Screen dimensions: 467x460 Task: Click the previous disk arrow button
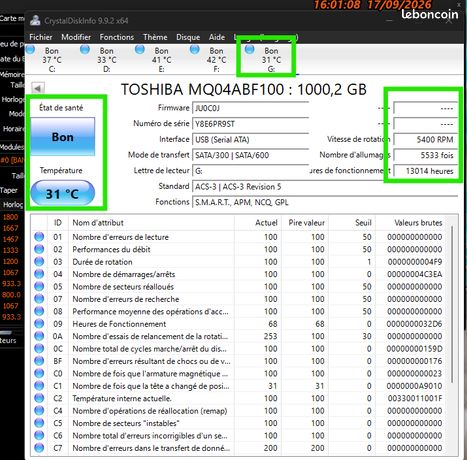38,88
